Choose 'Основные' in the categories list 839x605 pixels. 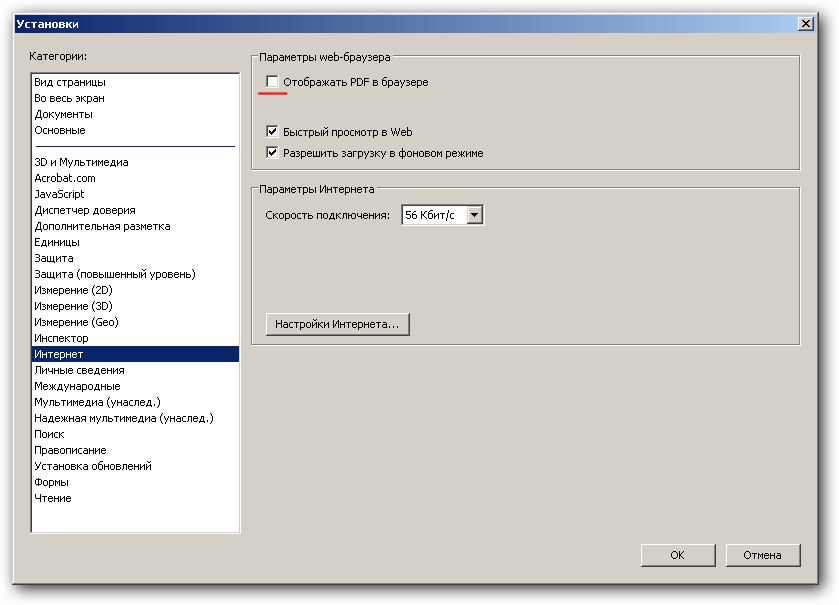(x=60, y=130)
